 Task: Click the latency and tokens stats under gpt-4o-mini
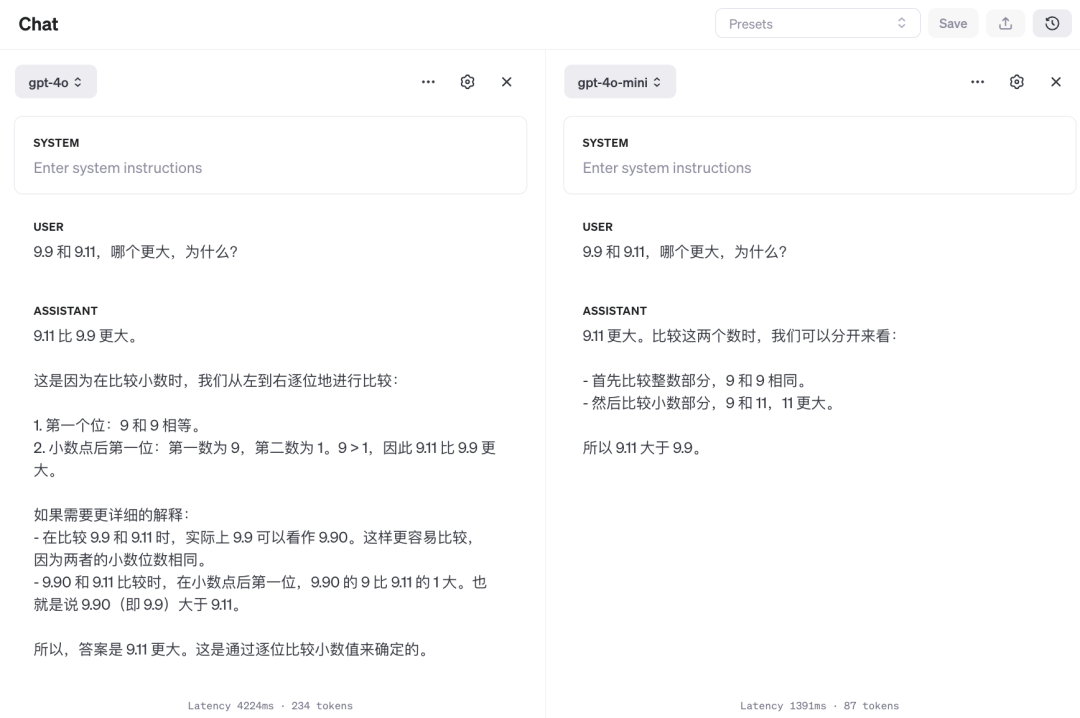819,705
